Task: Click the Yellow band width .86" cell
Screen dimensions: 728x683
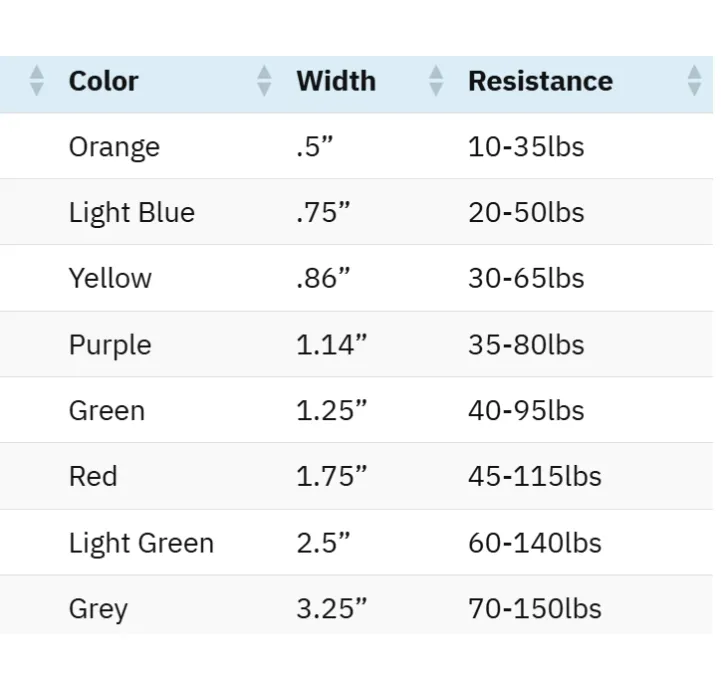Action: point(323,279)
